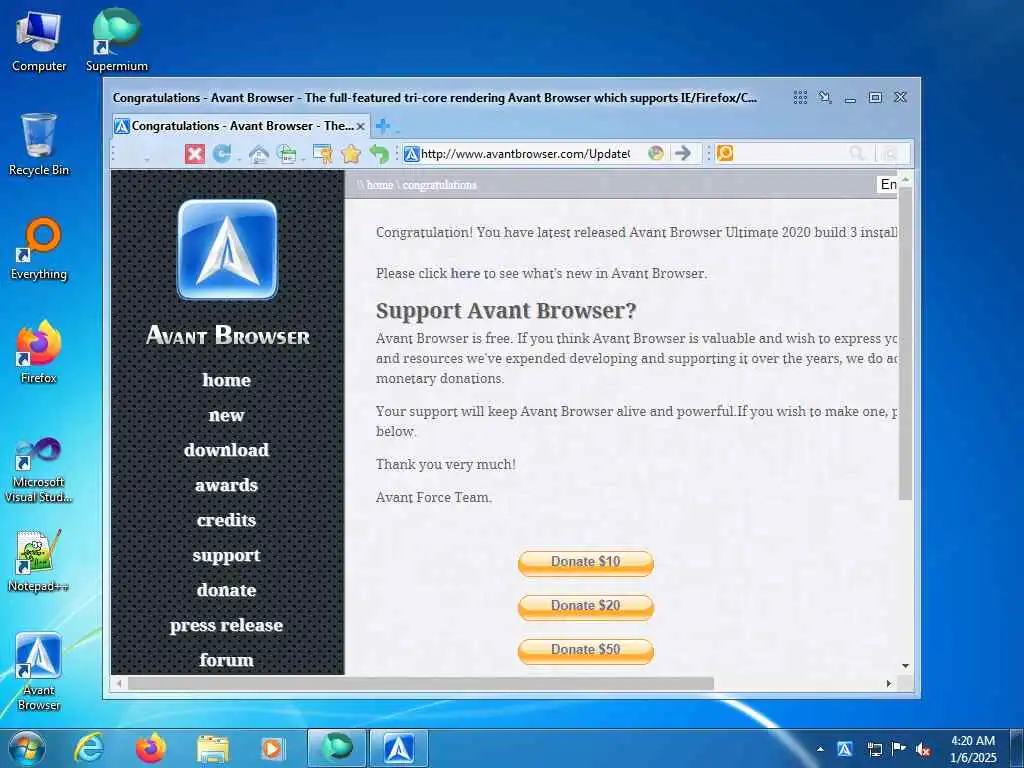Screen dimensions: 1024x768
Task: Open the Windows Start button
Action: coord(27,748)
